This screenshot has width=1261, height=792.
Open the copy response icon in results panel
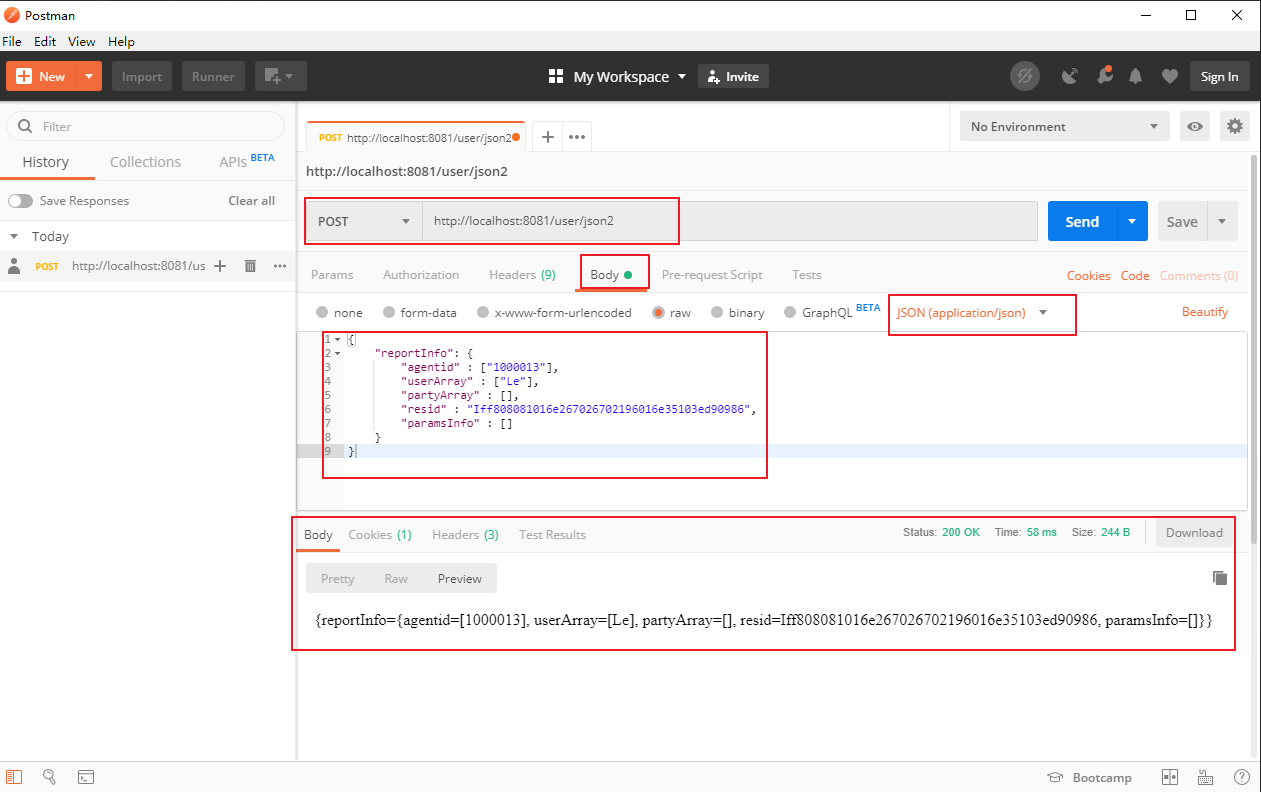coord(1220,578)
